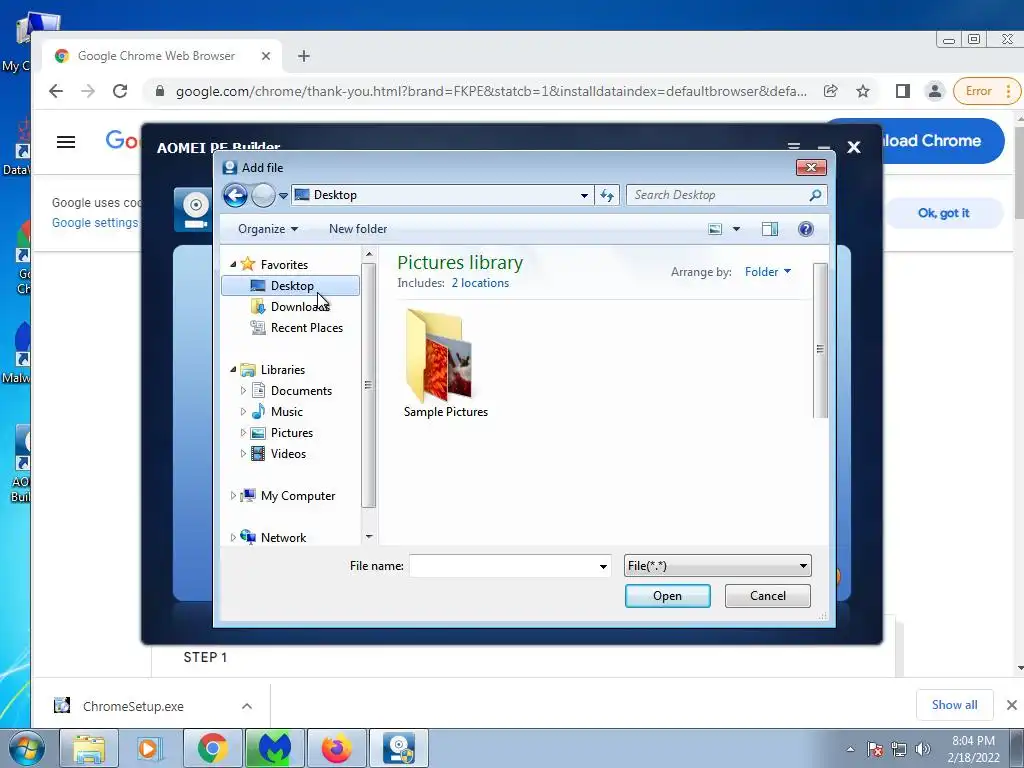Open the File name history dropdown arrow
The height and width of the screenshot is (768, 1024).
coord(603,566)
